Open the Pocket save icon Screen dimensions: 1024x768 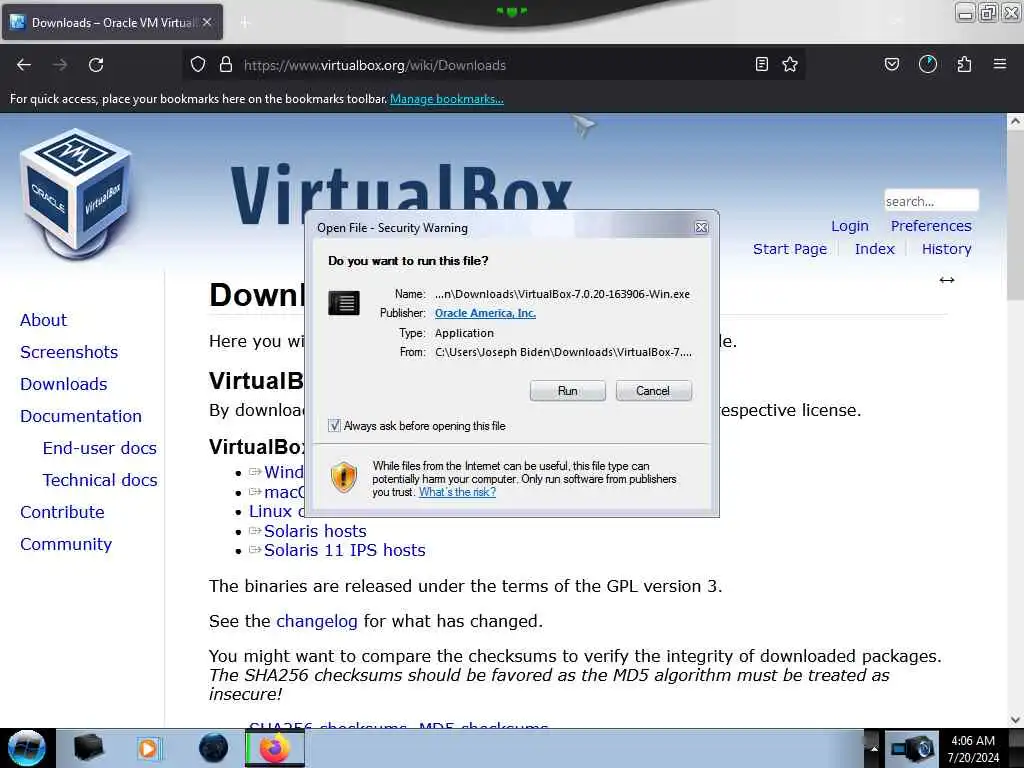click(891, 64)
